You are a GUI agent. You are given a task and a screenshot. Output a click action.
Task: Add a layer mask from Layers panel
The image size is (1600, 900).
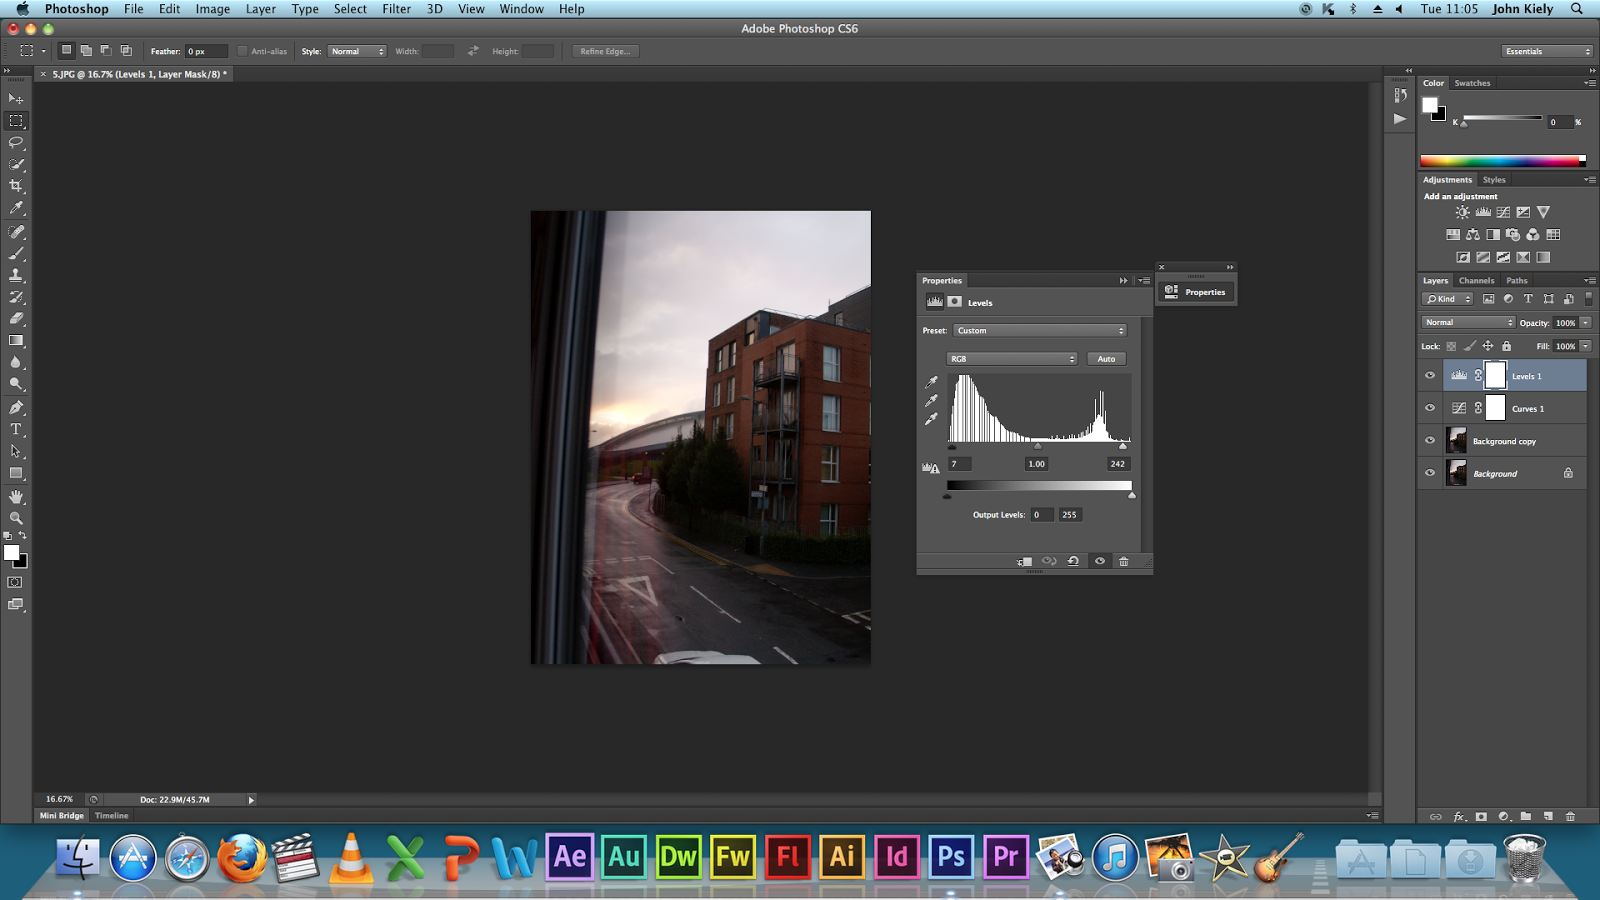[x=1481, y=817]
